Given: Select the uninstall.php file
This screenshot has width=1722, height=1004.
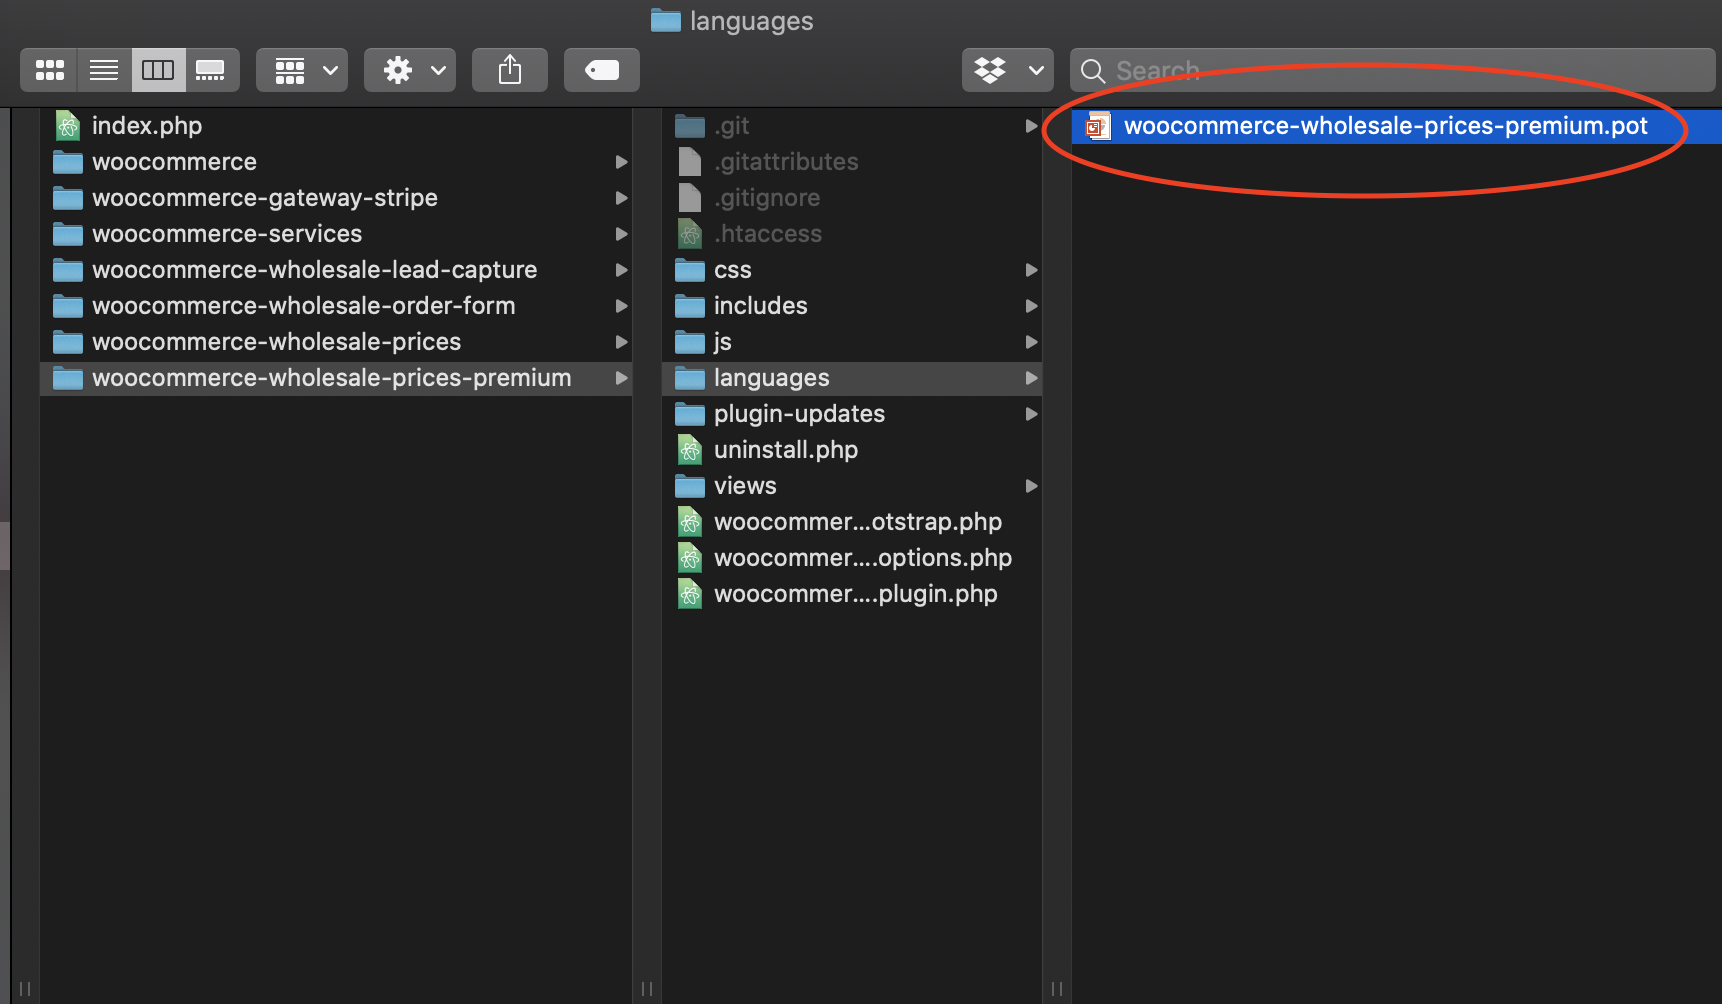Looking at the screenshot, I should (x=786, y=450).
